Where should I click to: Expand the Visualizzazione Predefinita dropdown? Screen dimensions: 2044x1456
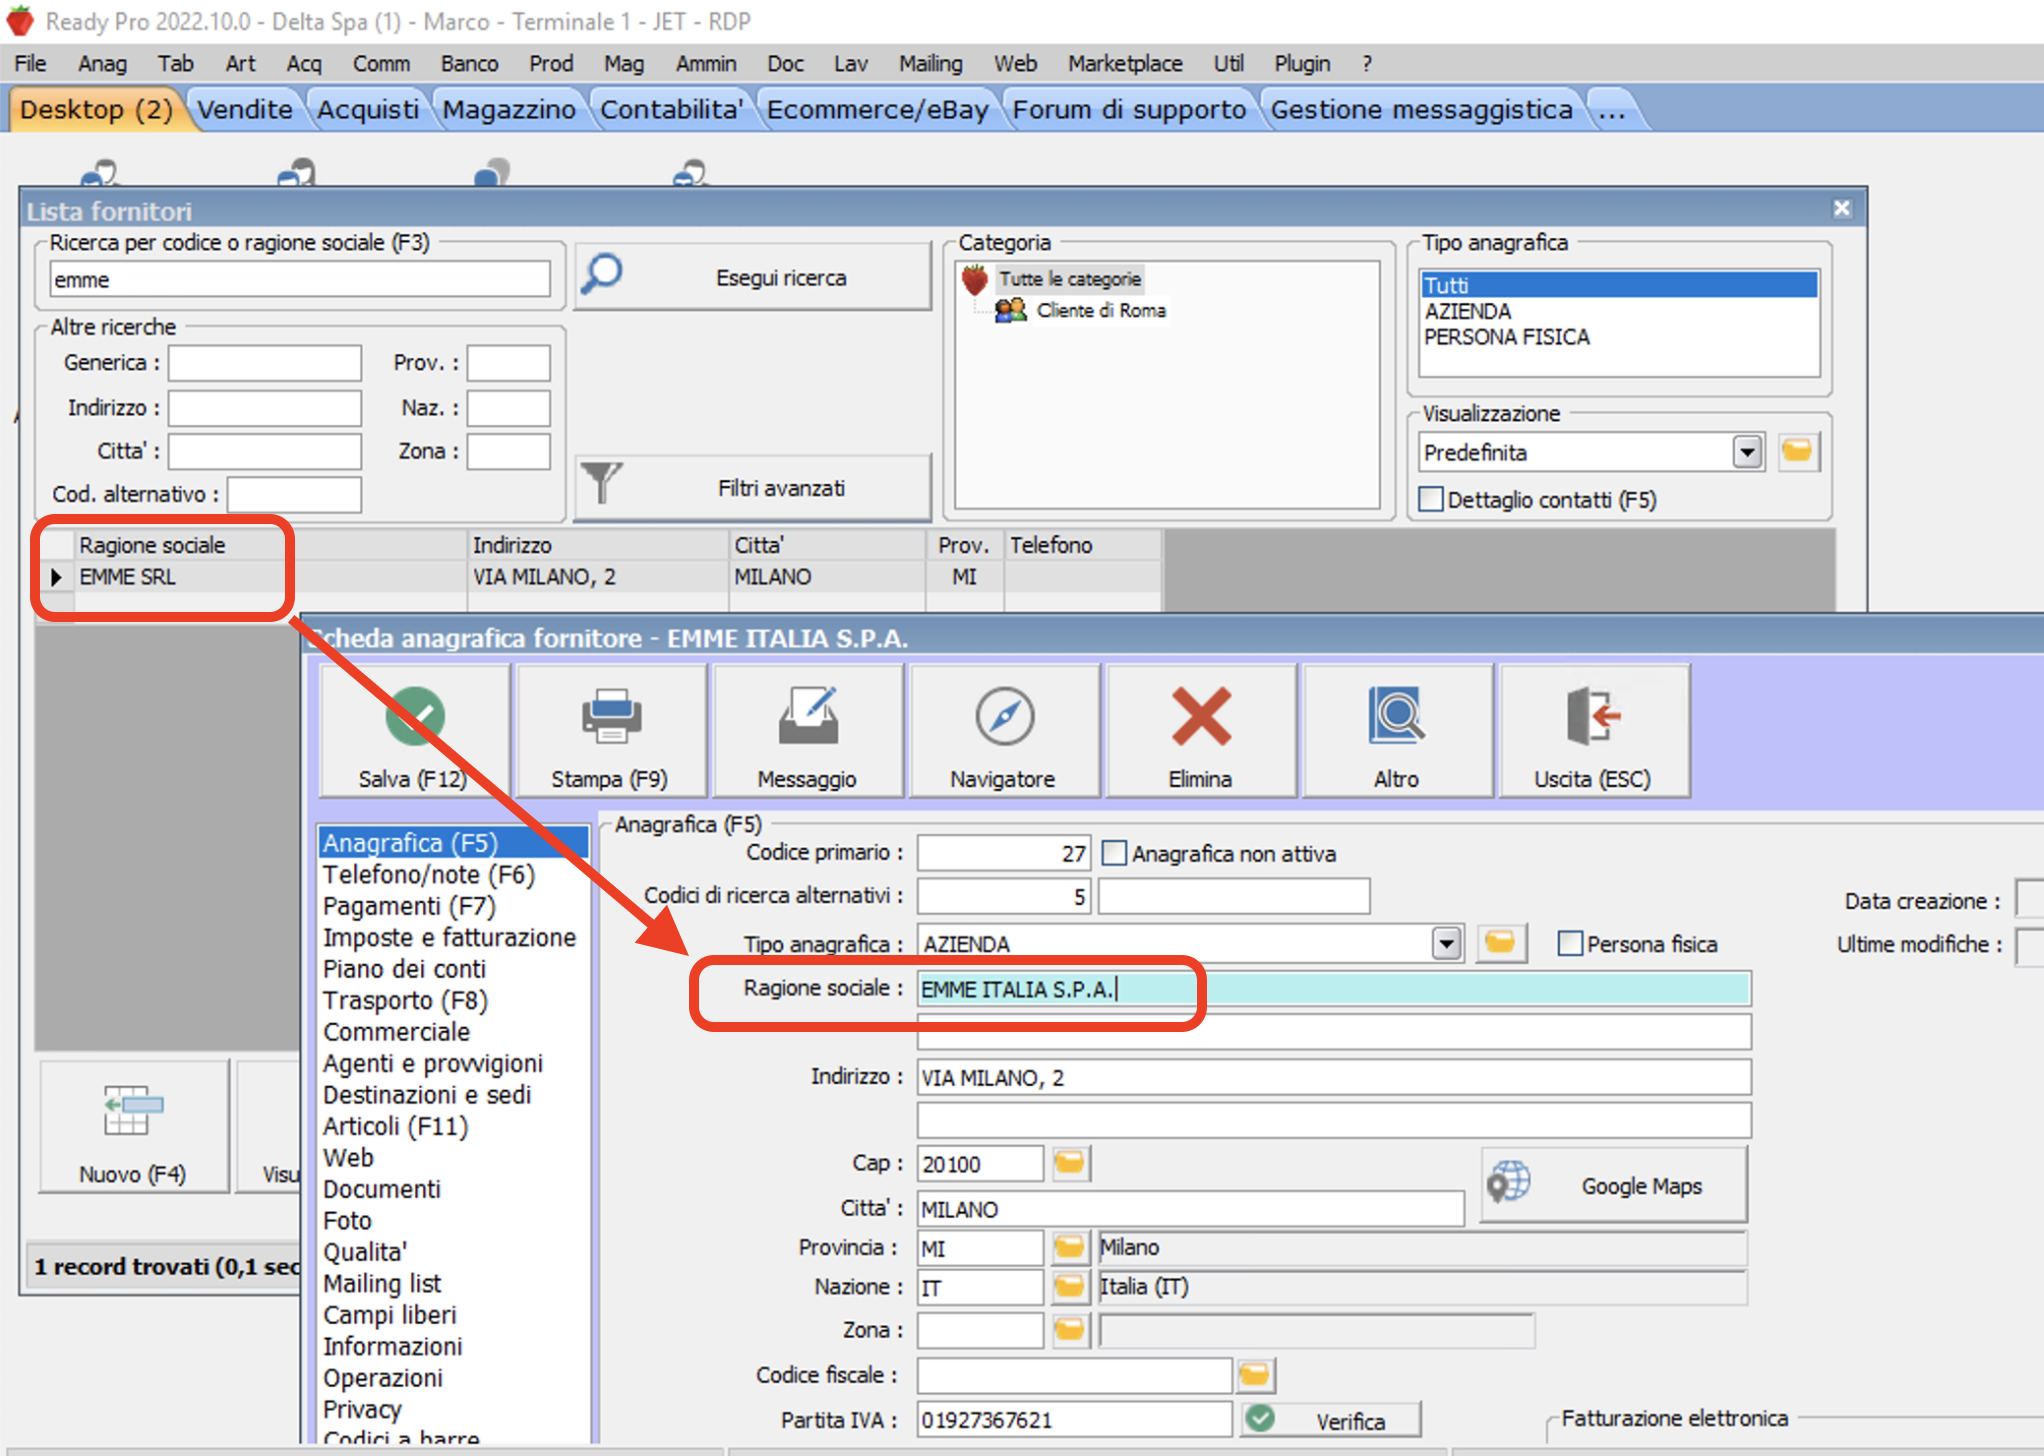1748,452
